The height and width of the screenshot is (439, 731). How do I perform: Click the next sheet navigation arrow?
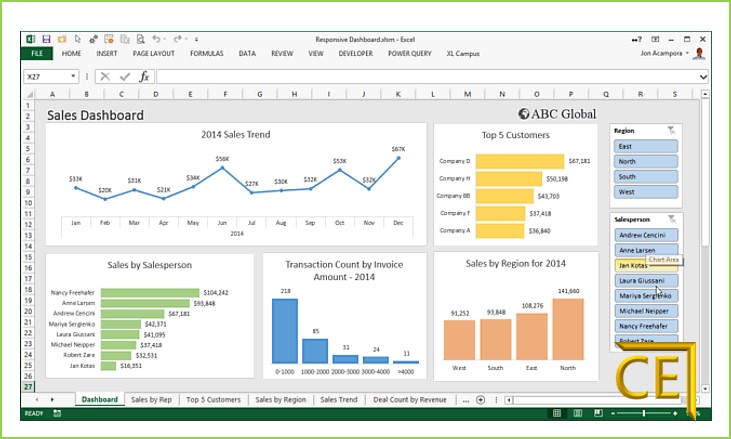click(52, 399)
